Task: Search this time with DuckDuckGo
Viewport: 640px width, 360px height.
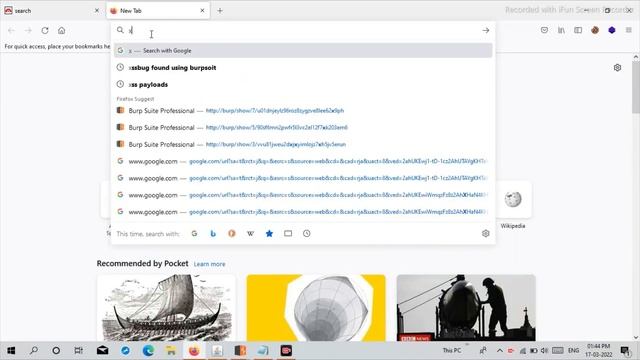Action: pos(232,233)
